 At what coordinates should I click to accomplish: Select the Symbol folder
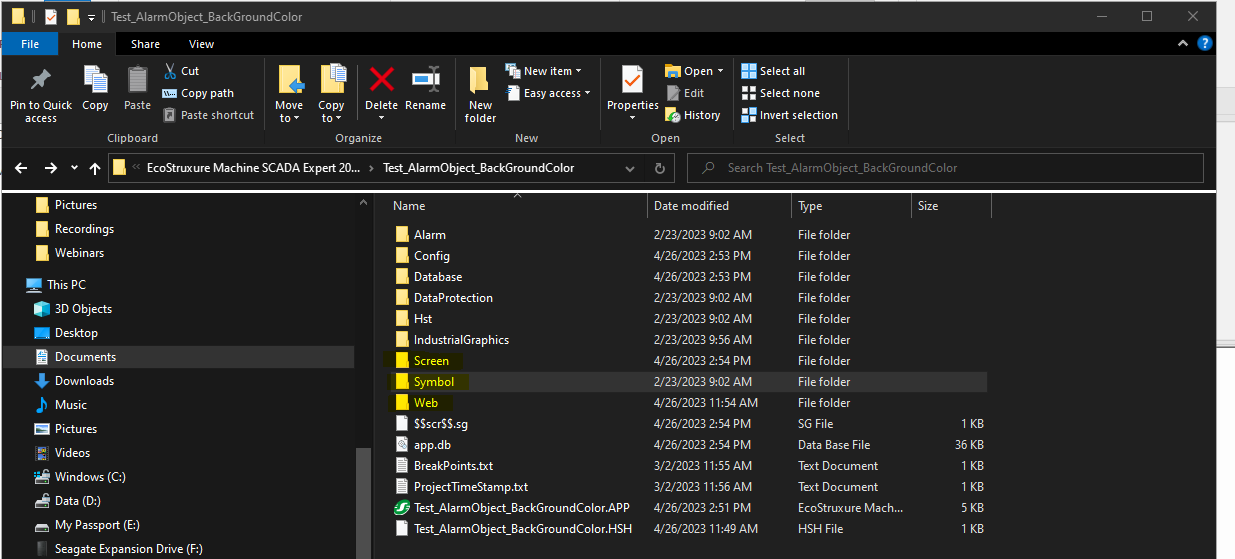point(434,382)
